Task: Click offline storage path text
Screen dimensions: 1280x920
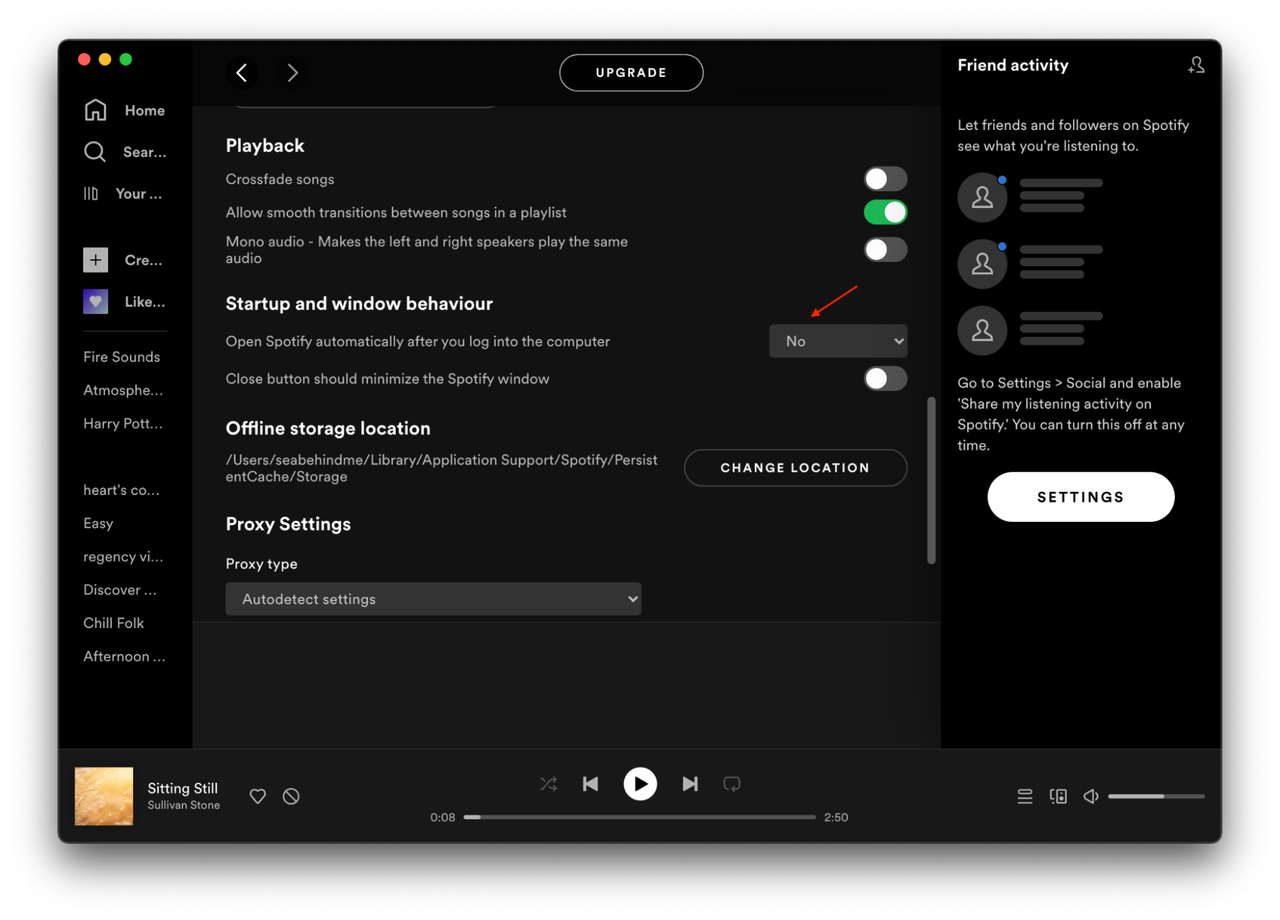Action: tap(441, 468)
